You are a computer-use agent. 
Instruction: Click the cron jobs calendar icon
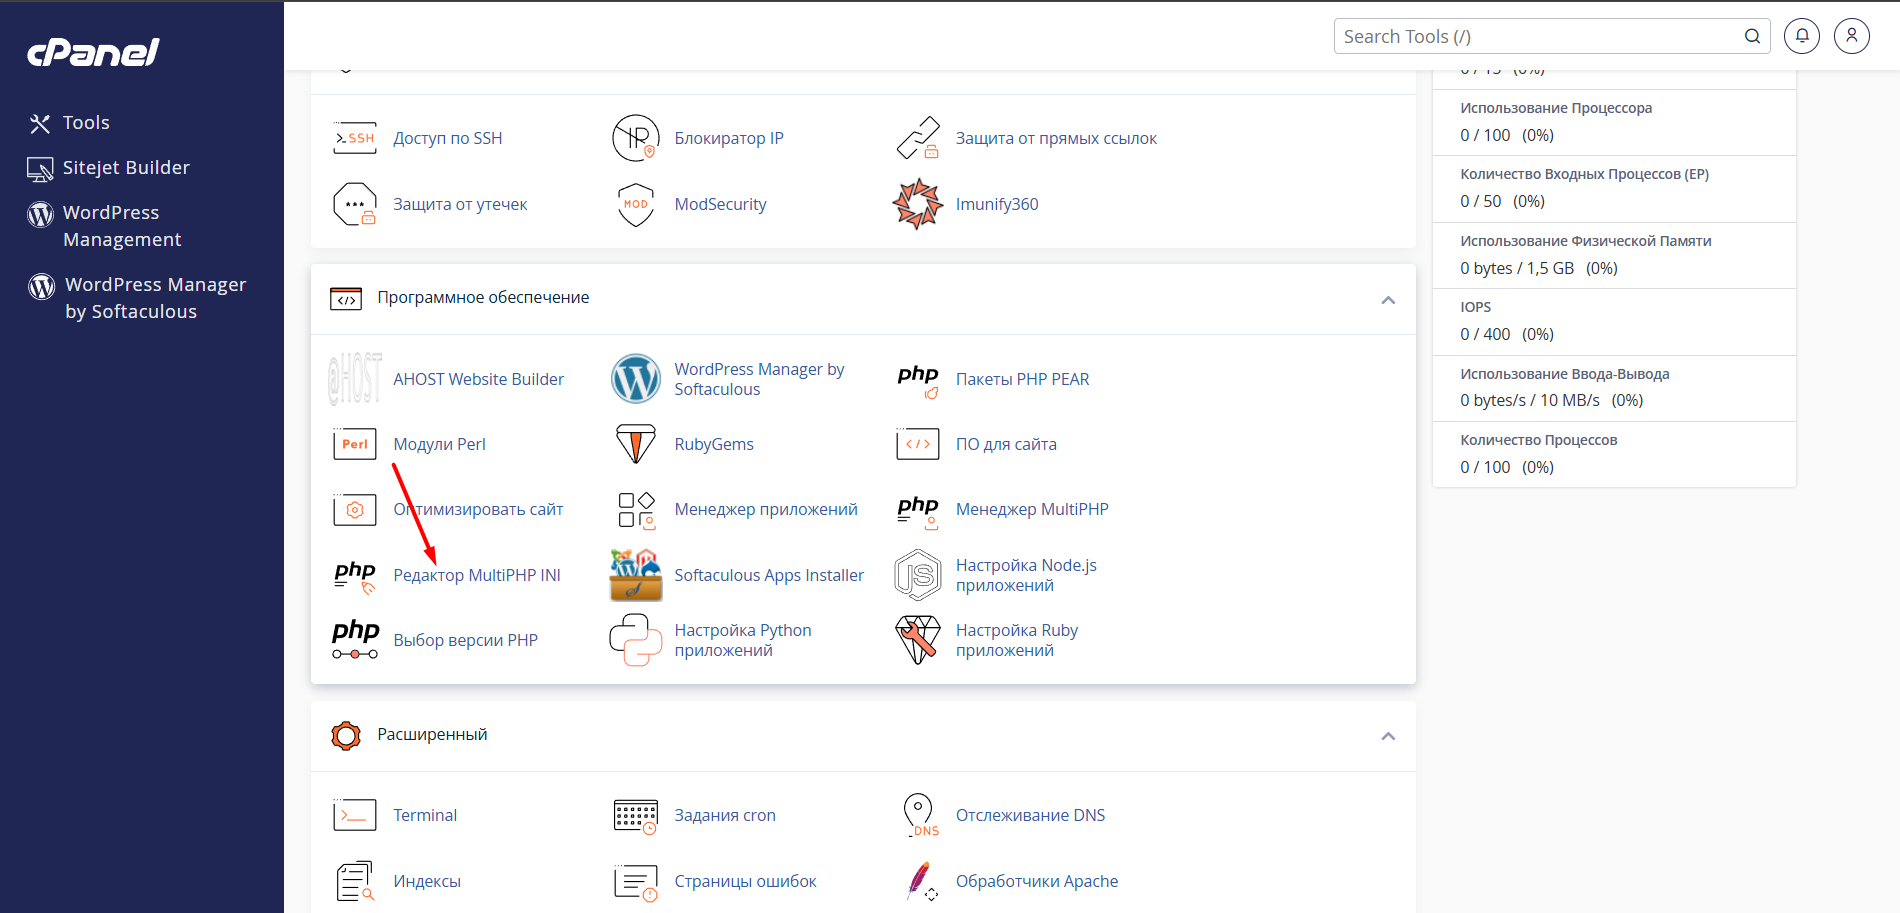[636, 816]
